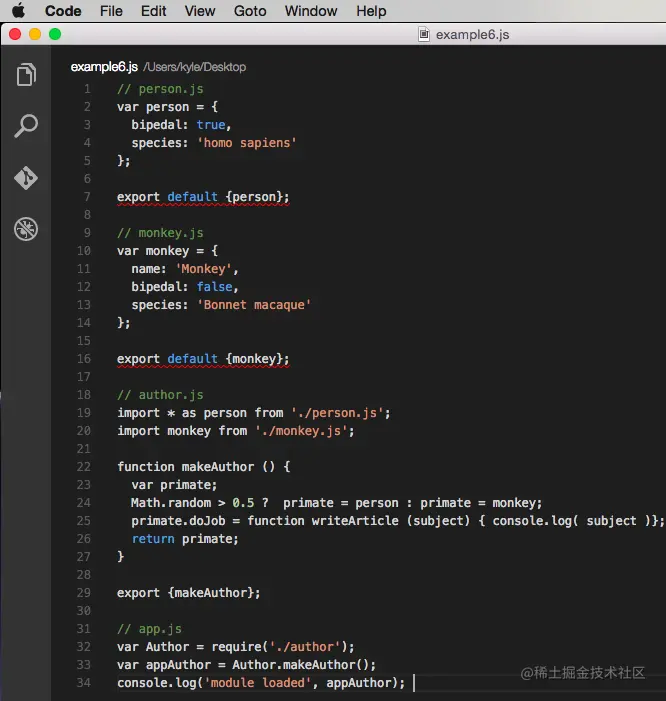The height and width of the screenshot is (701, 666).
Task: Close the window with red button
Action: 15,34
